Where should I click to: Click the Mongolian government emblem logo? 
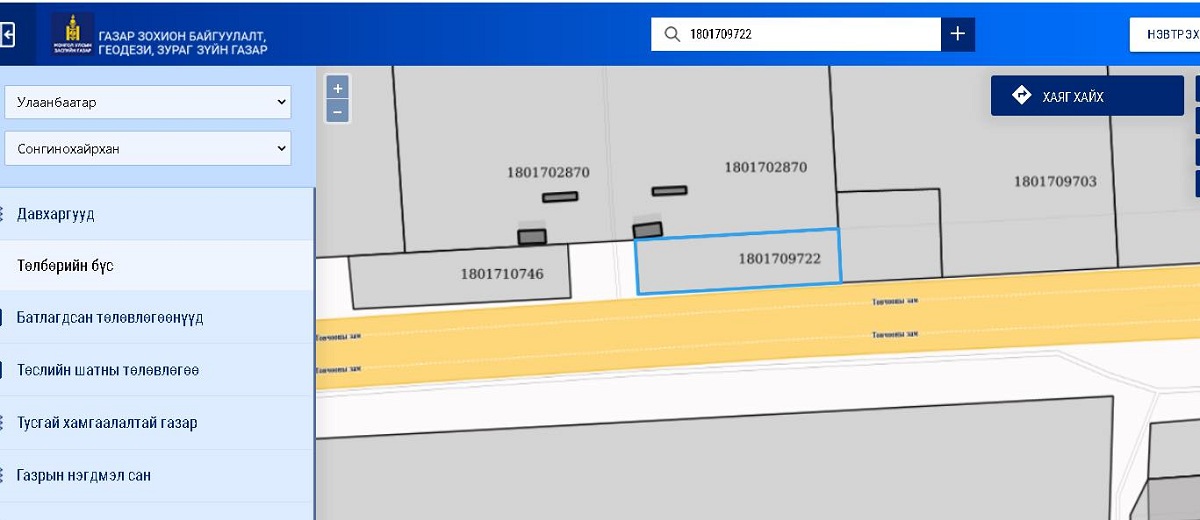73,35
